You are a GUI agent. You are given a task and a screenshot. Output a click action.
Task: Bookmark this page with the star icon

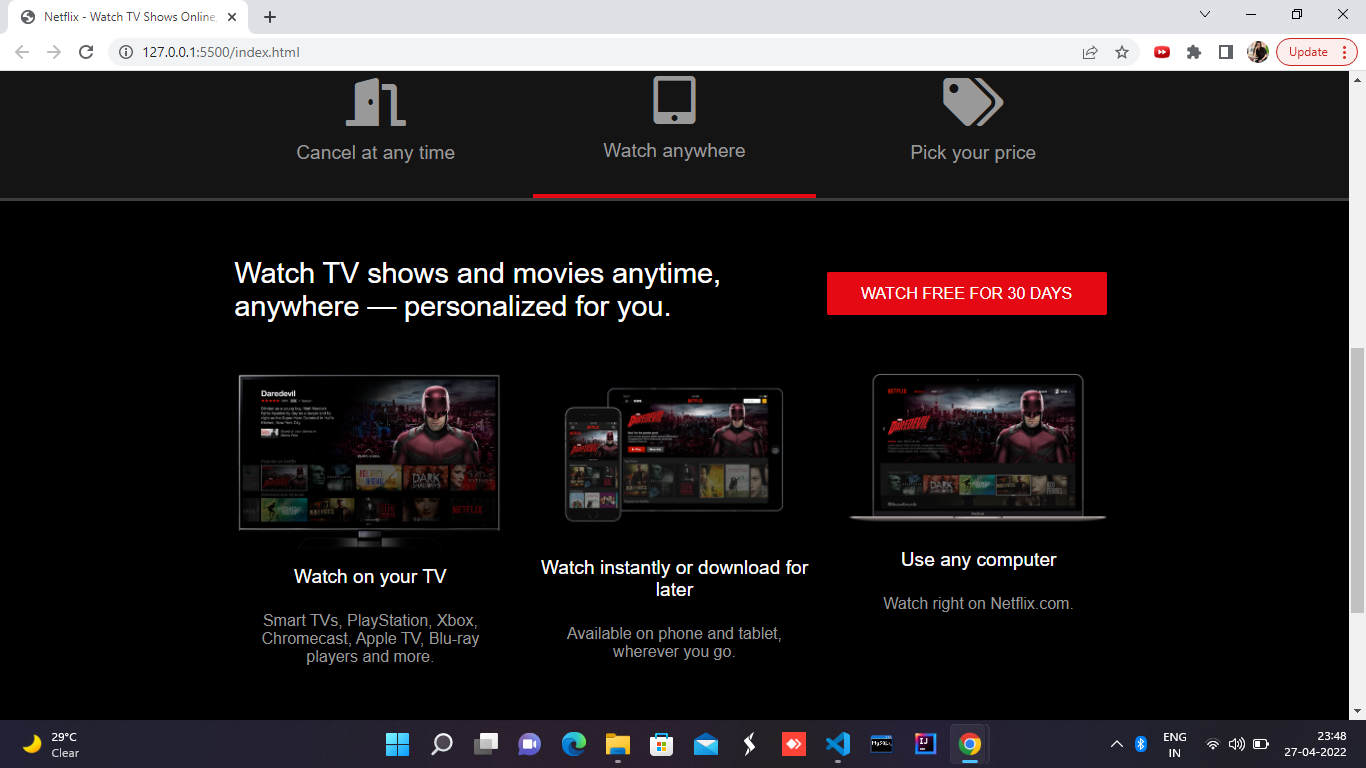(x=1121, y=52)
